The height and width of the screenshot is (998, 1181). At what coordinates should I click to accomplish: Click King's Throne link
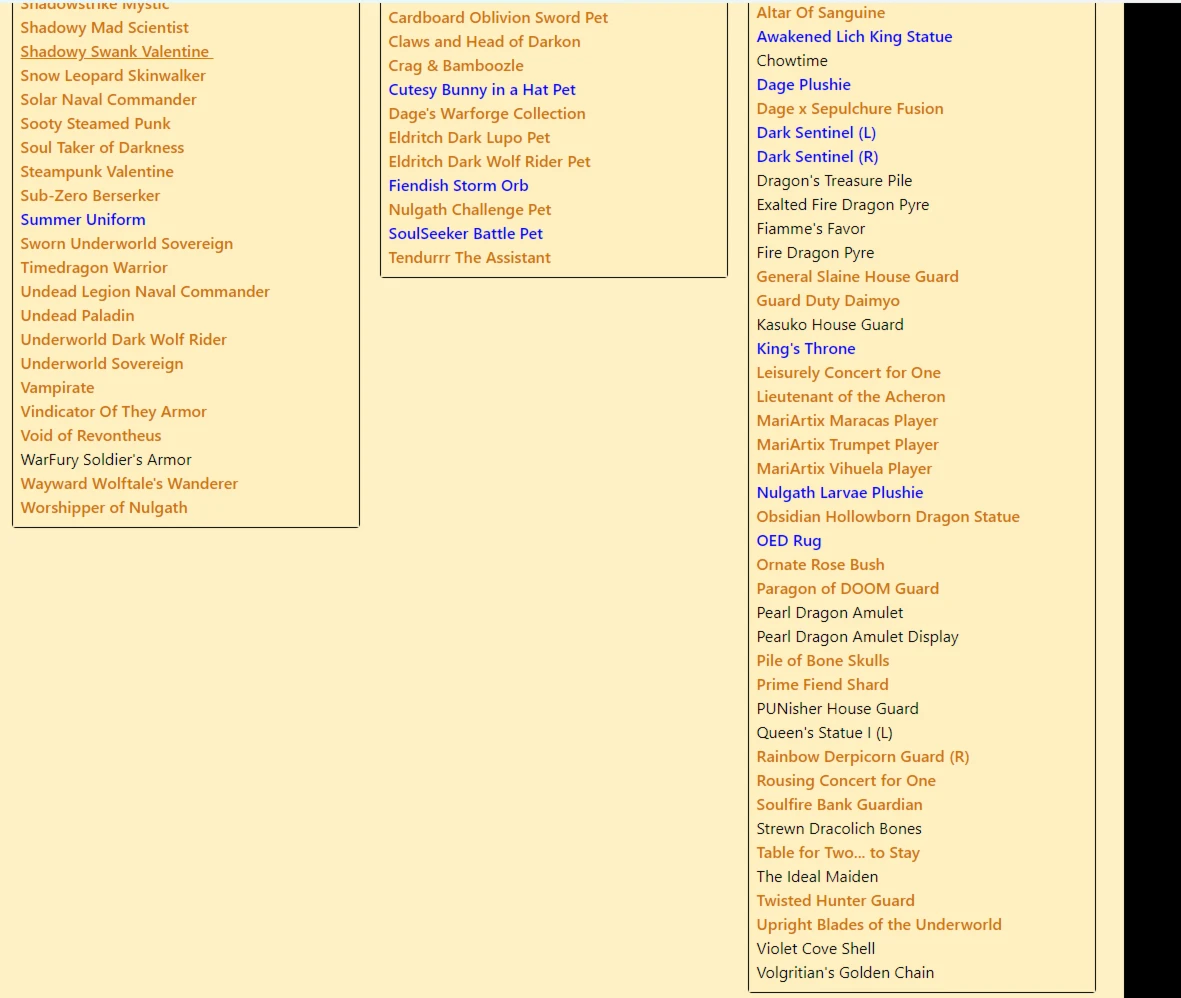click(x=806, y=349)
